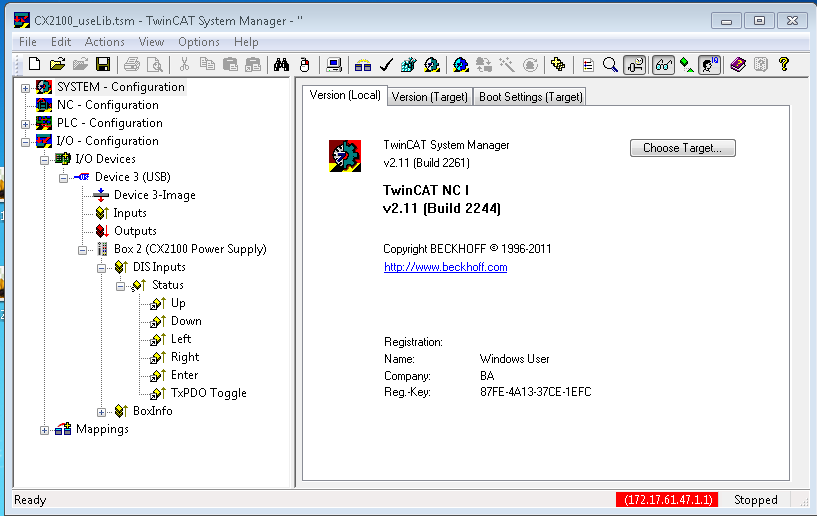Open the Actions menu
Viewport: 817px width, 516px height.
pos(105,42)
